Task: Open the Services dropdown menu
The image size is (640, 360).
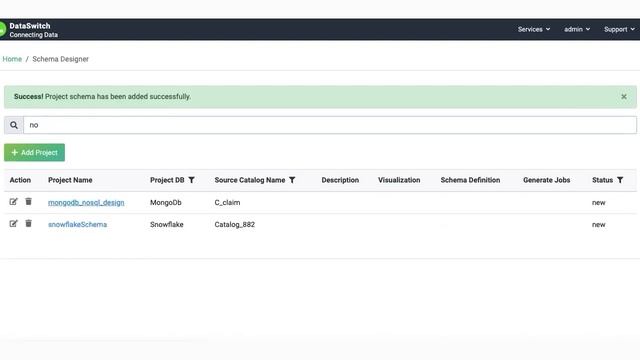Action: click(x=534, y=29)
